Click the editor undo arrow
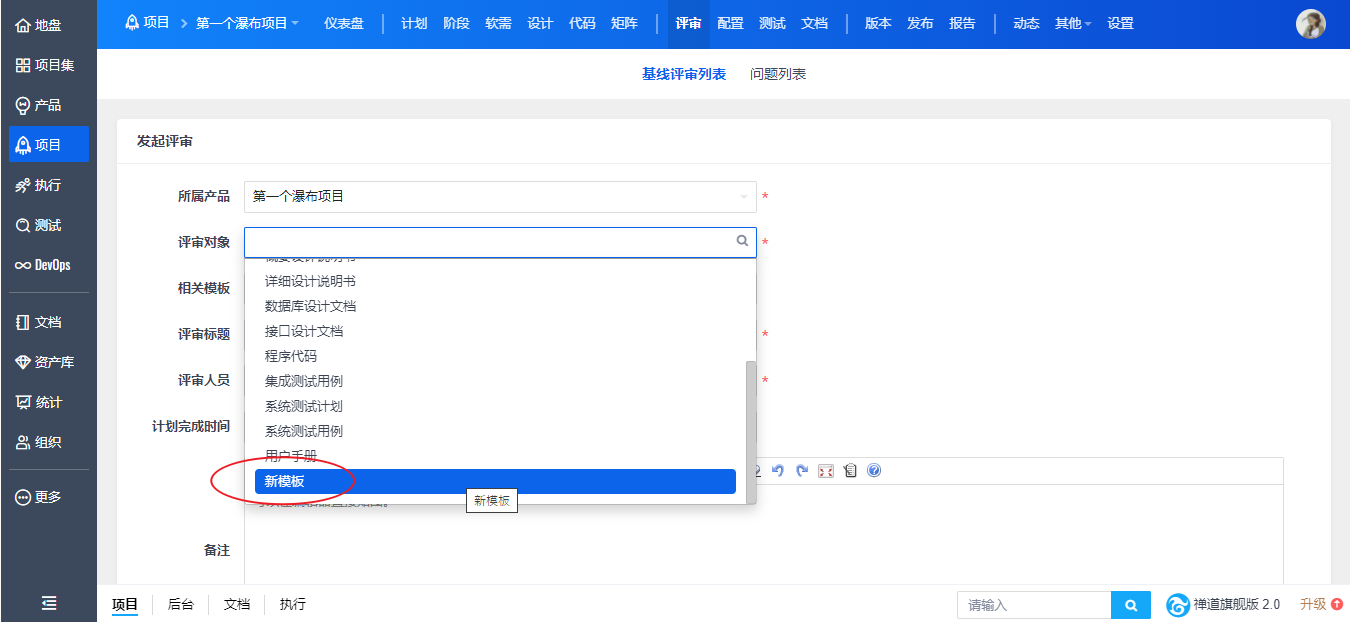 pyautogui.click(x=778, y=471)
